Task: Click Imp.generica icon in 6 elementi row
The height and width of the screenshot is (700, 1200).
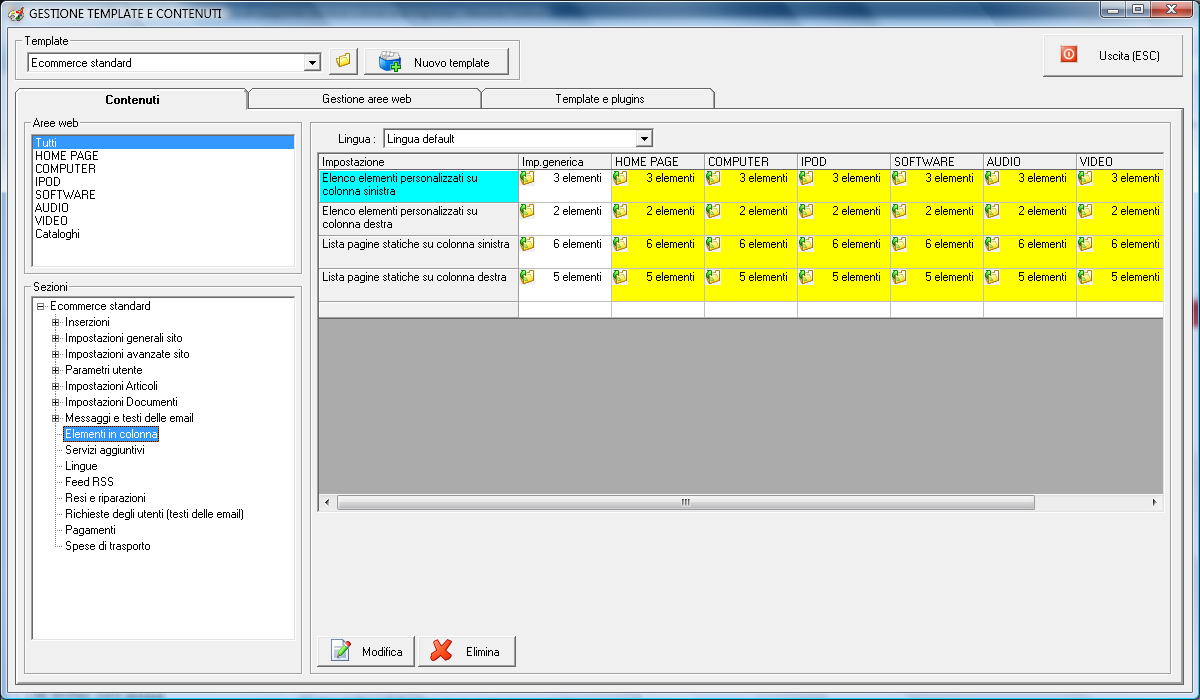Action: pyautogui.click(x=527, y=244)
